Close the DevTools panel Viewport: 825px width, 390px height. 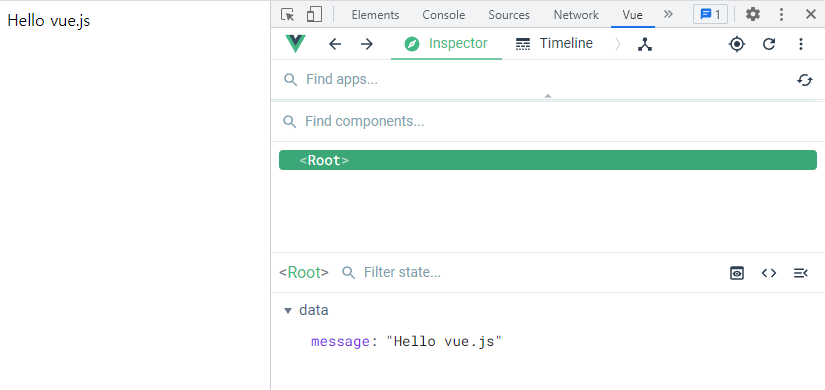click(x=811, y=14)
